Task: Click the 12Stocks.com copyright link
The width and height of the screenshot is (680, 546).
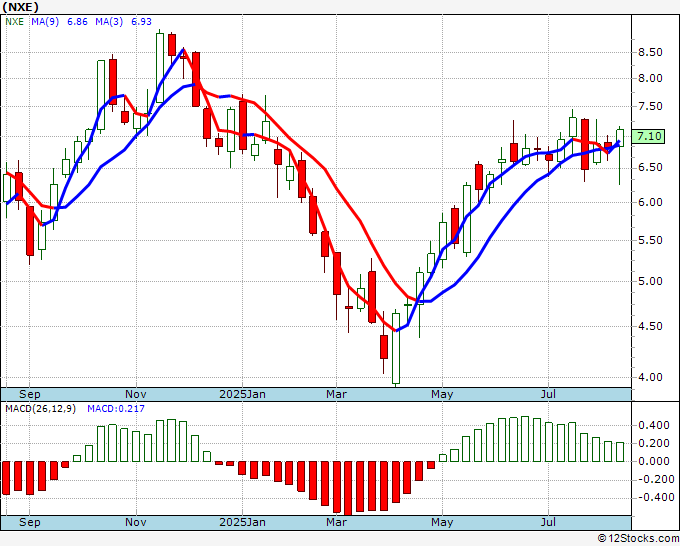Action: click(638, 539)
